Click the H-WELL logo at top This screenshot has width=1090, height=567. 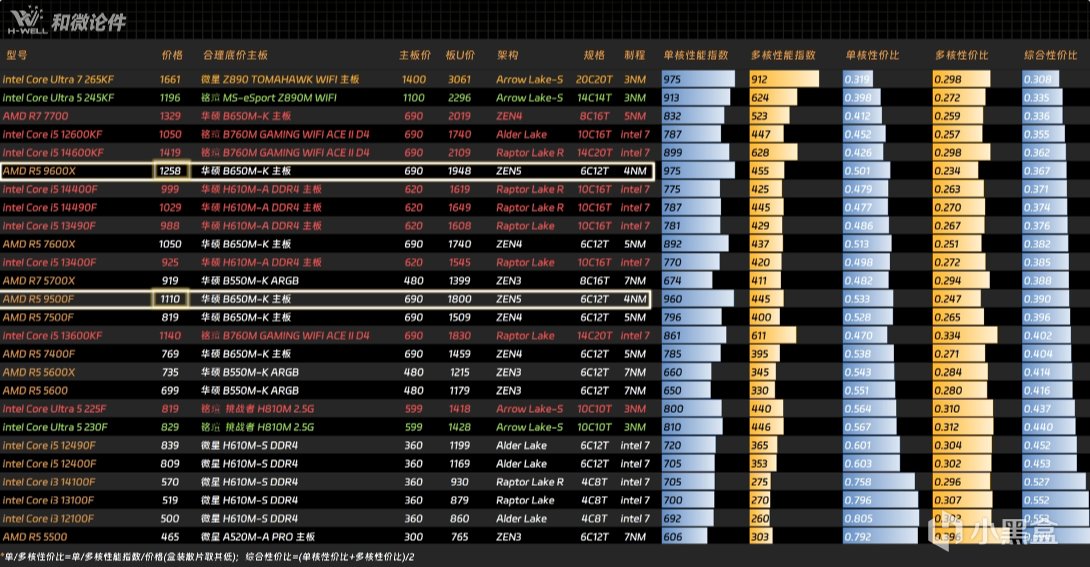[x=28, y=20]
